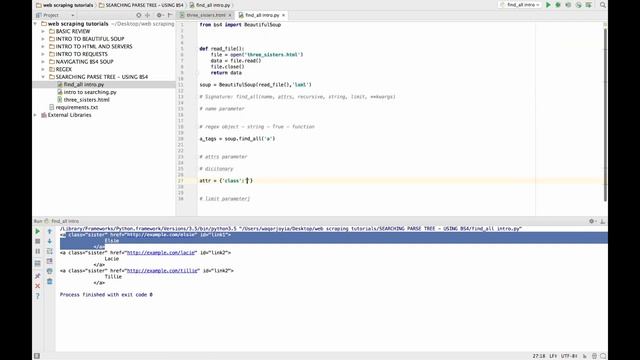
Task: Click the up arrow in Run console
Action: coord(50,231)
